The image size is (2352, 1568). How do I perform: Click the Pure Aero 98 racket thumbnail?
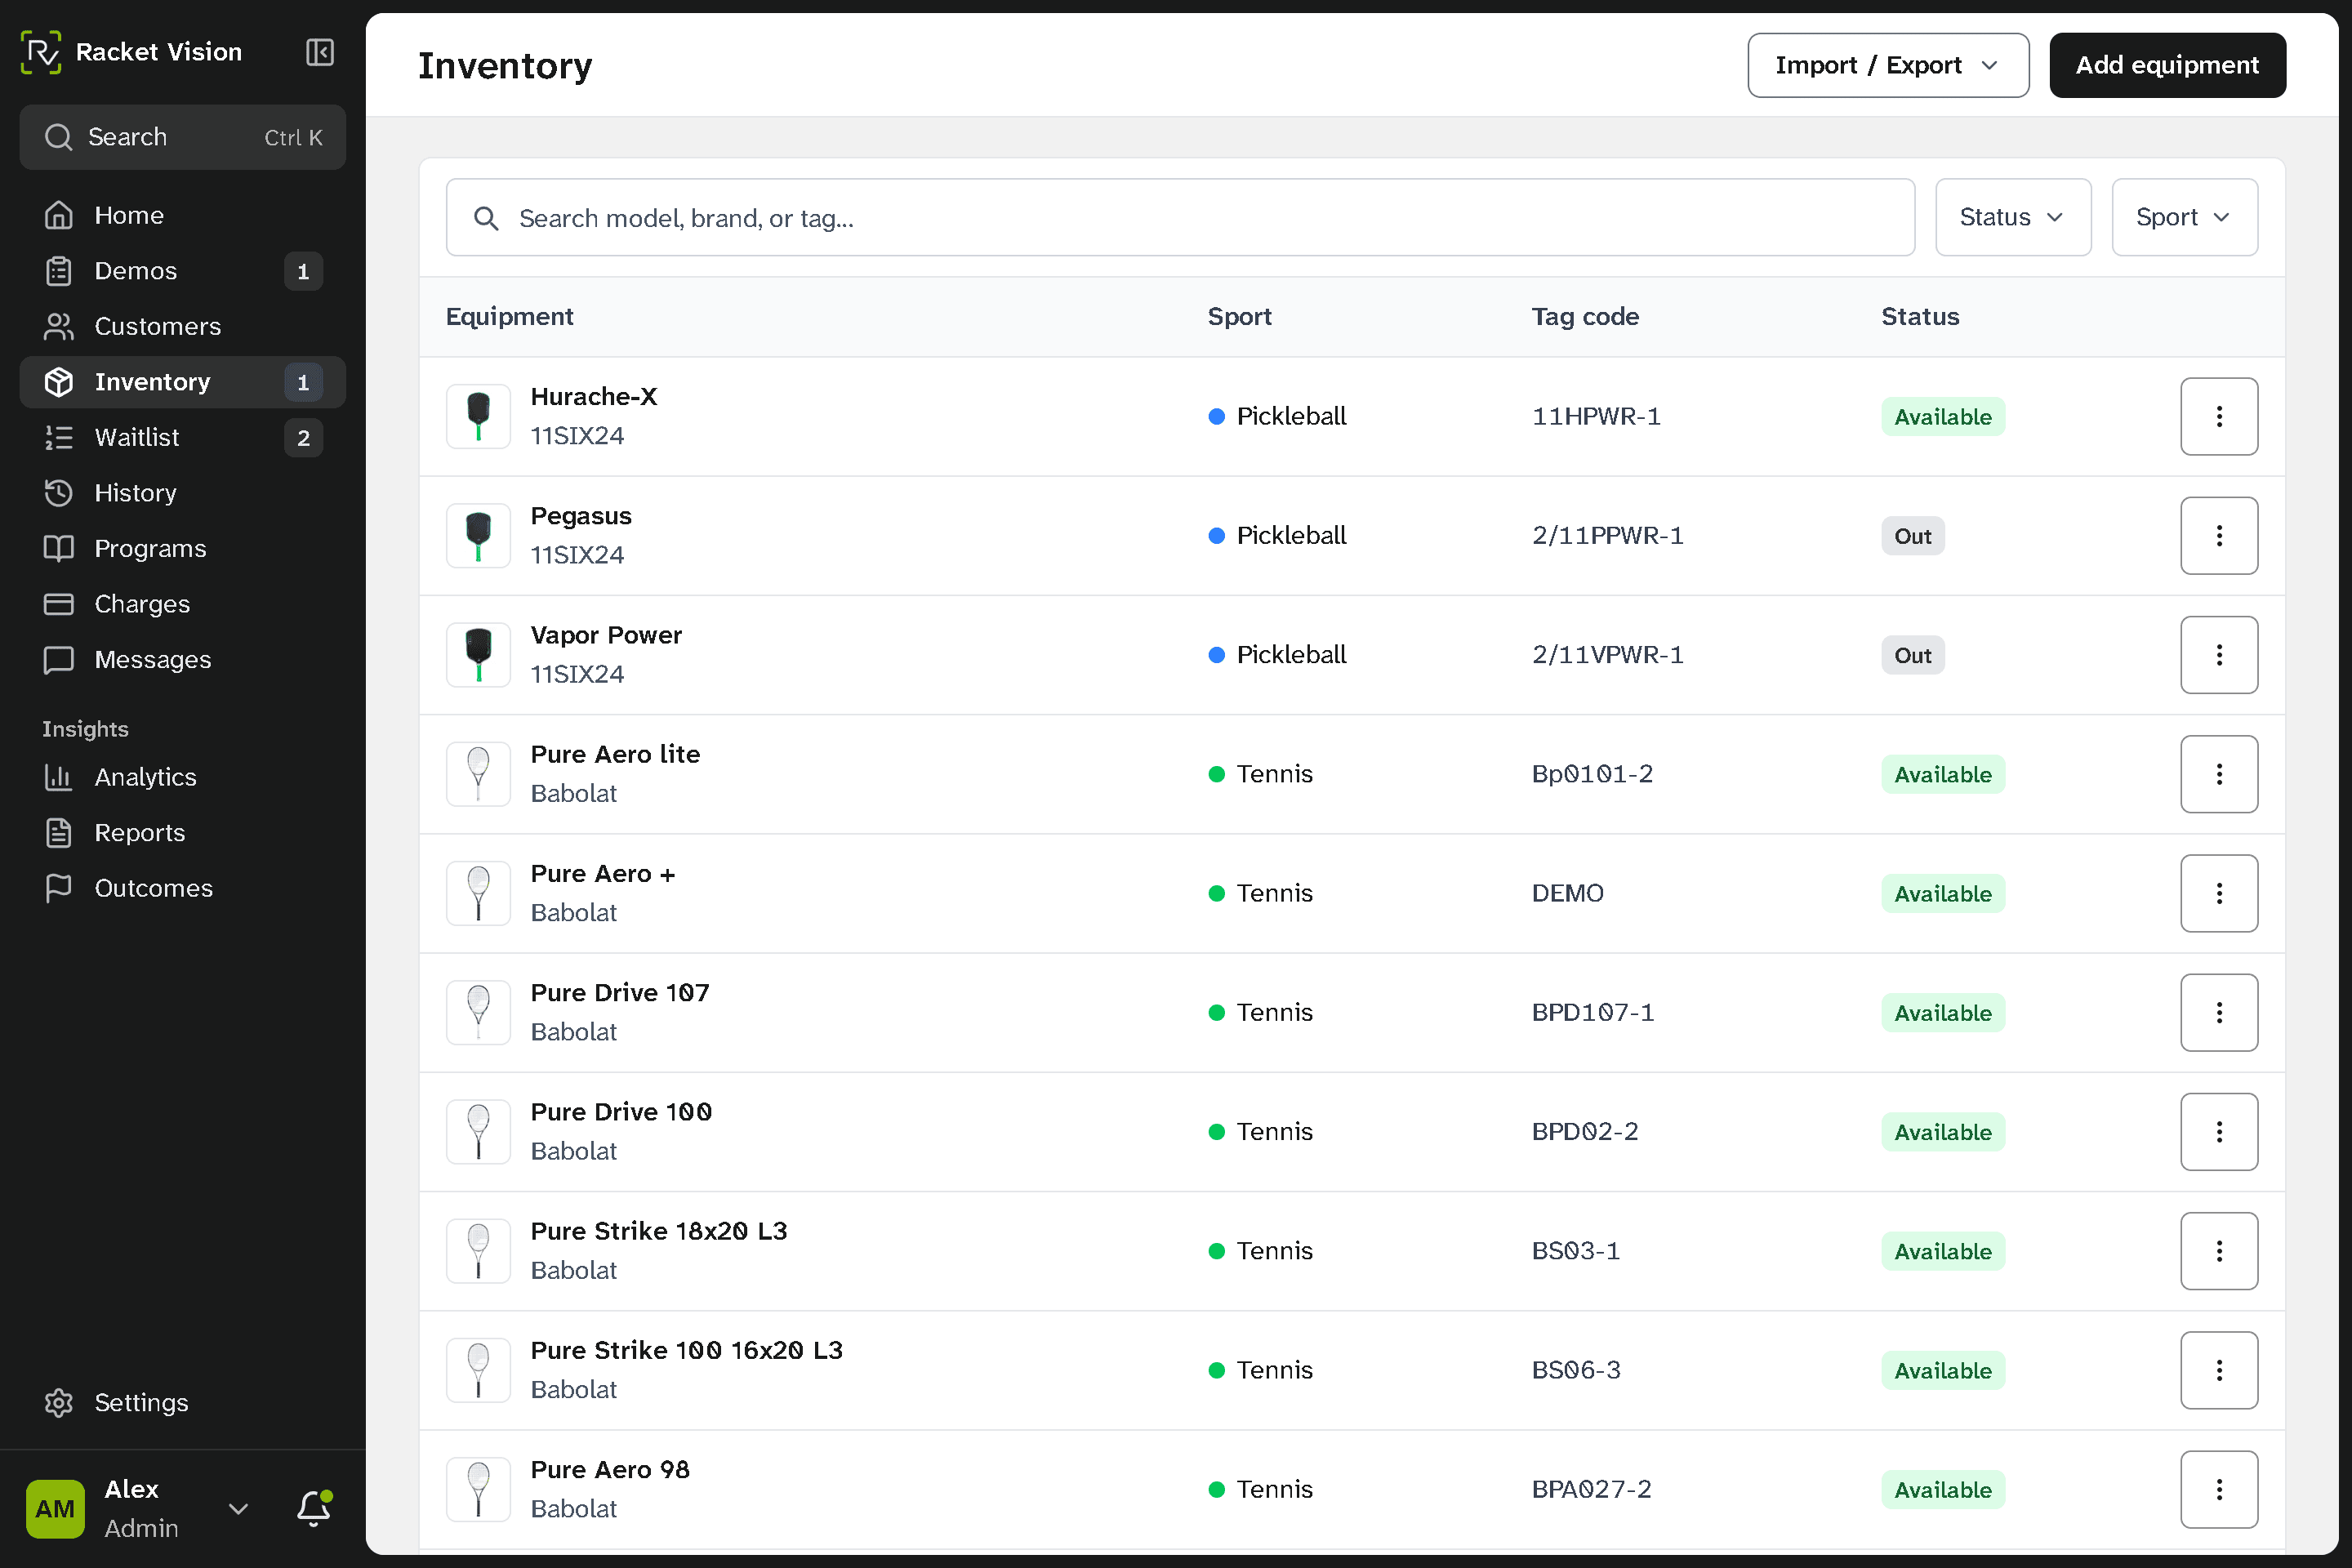pyautogui.click(x=478, y=1489)
